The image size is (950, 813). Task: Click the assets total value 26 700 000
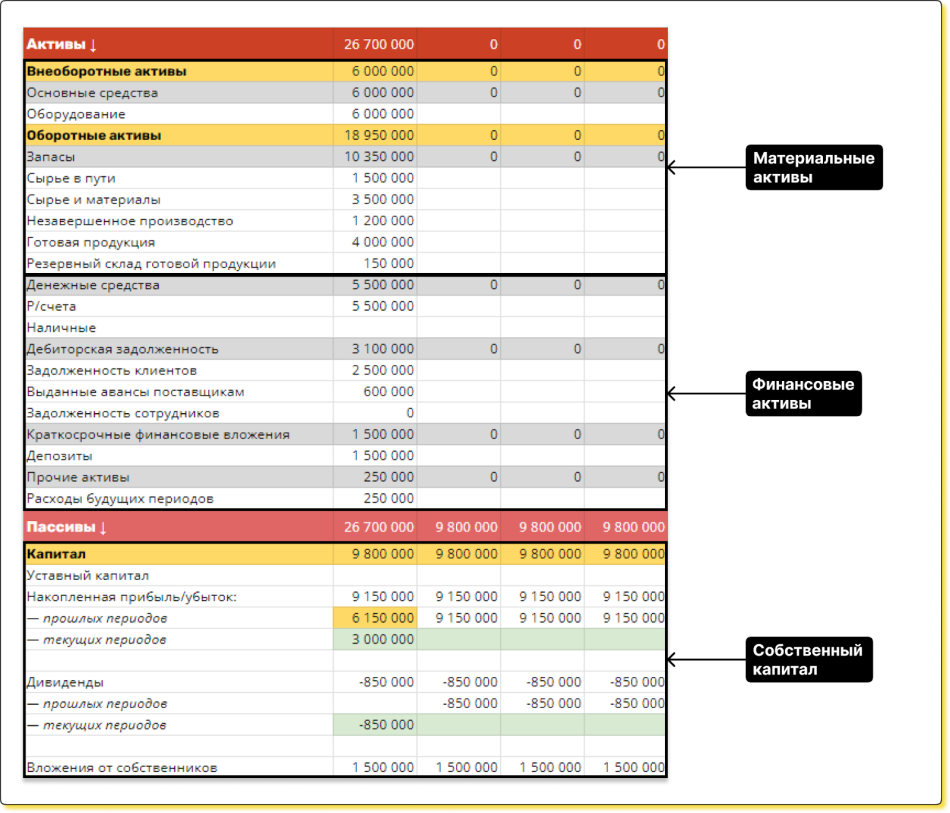[x=379, y=44]
